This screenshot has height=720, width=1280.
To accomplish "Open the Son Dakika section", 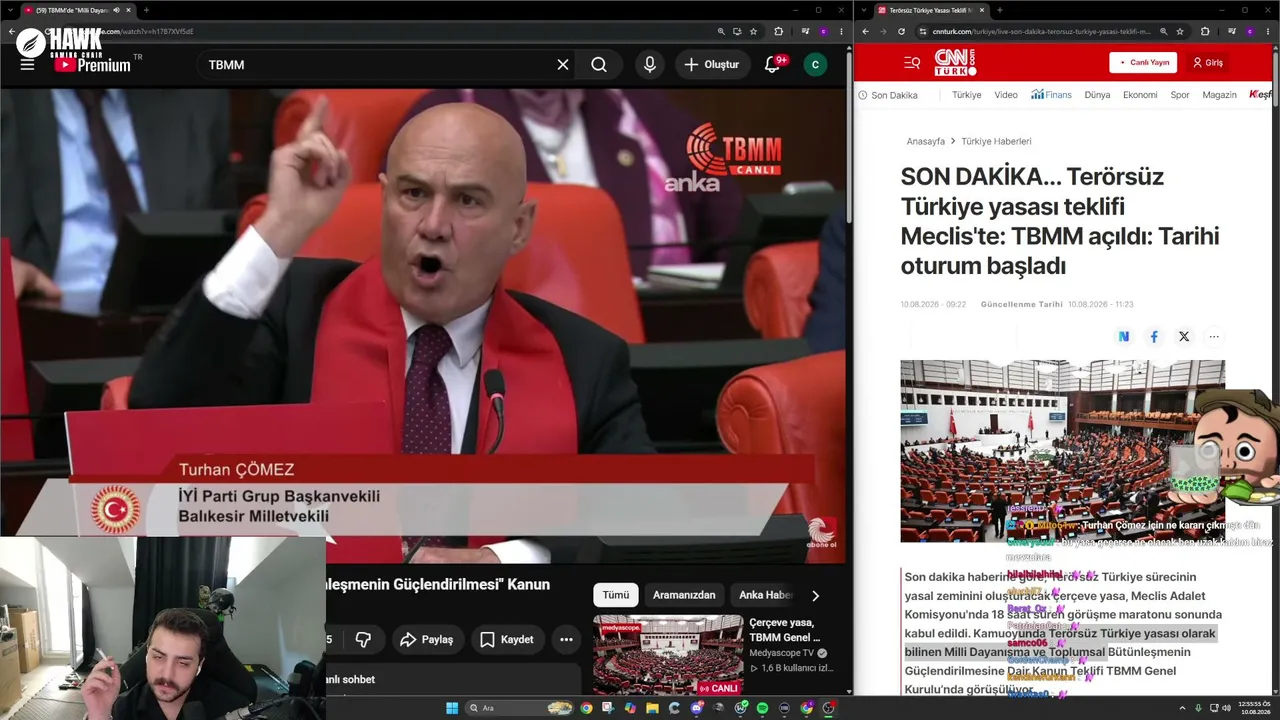I will (x=888, y=95).
